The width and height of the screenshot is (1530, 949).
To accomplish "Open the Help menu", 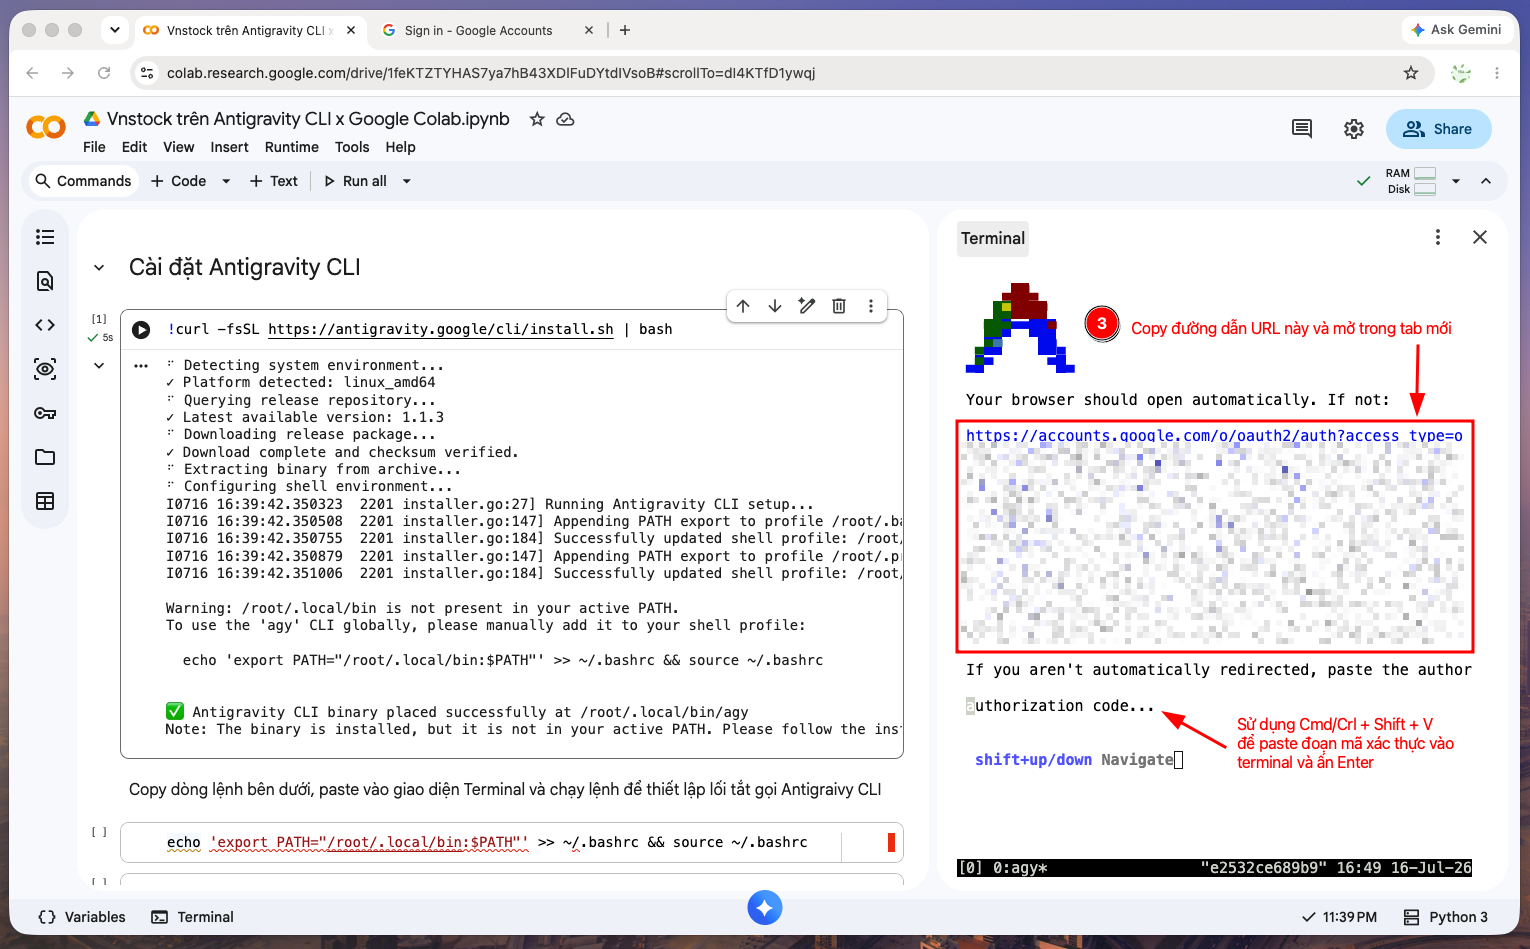I will tap(400, 147).
